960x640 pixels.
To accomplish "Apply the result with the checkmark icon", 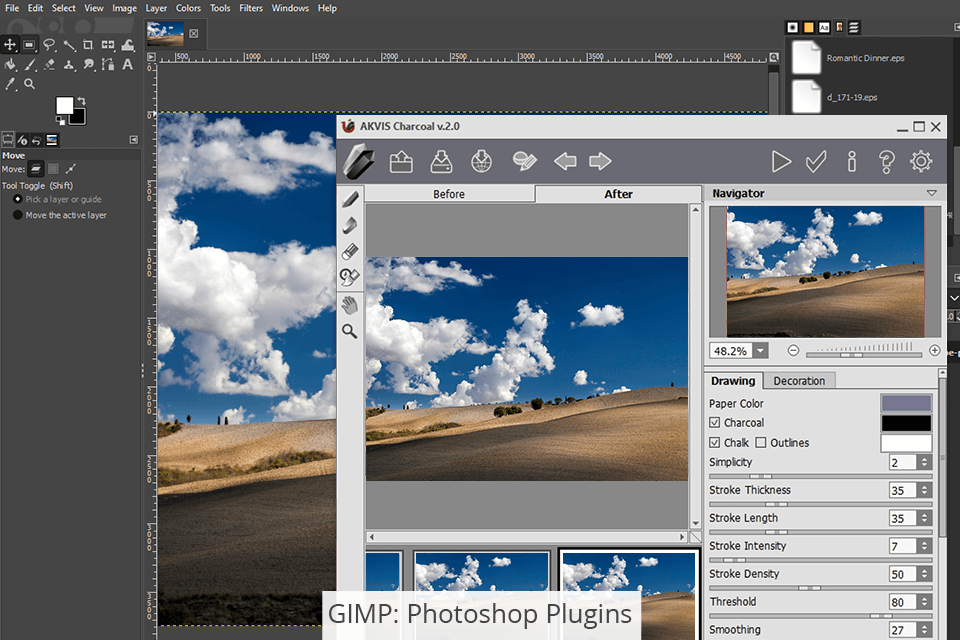I will coord(816,161).
